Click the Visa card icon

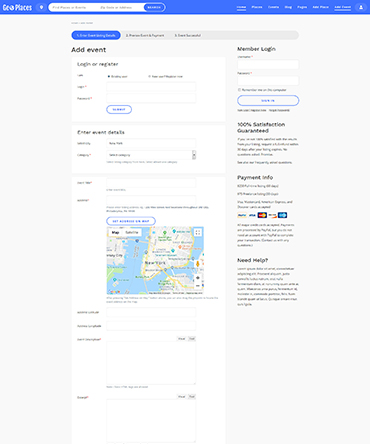(252, 215)
